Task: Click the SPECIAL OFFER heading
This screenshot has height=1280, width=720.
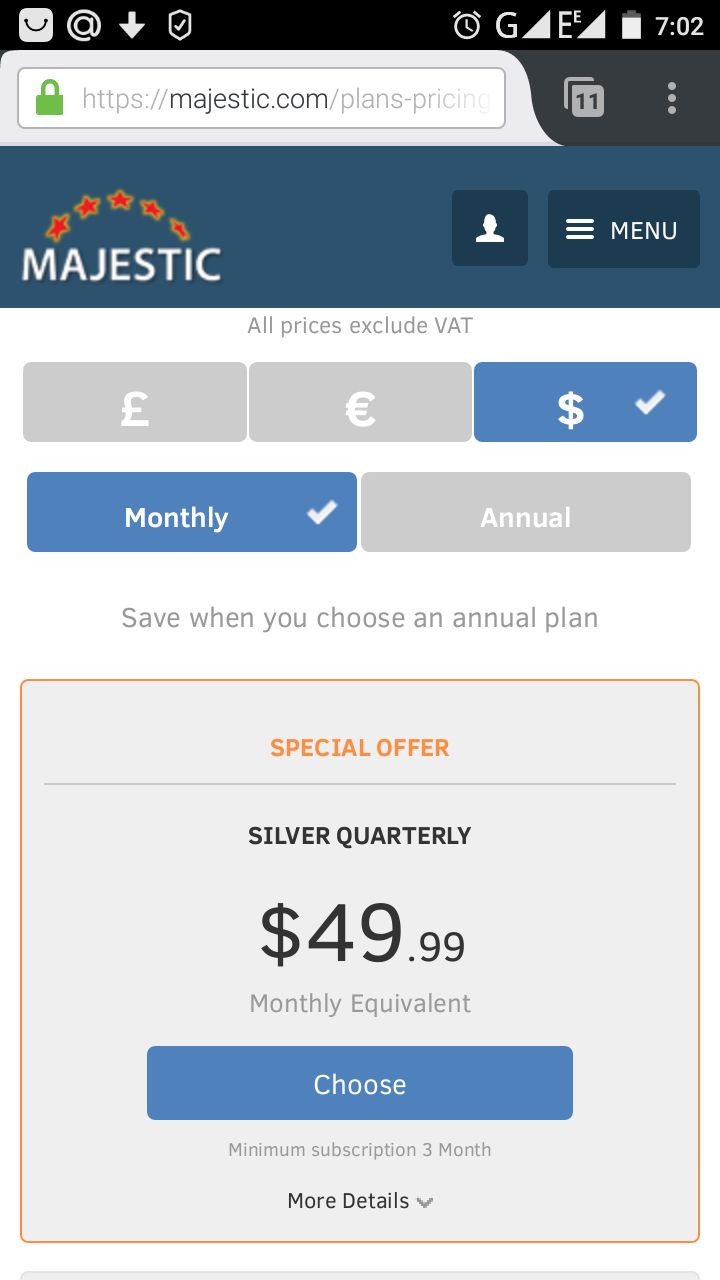Action: pos(360,748)
